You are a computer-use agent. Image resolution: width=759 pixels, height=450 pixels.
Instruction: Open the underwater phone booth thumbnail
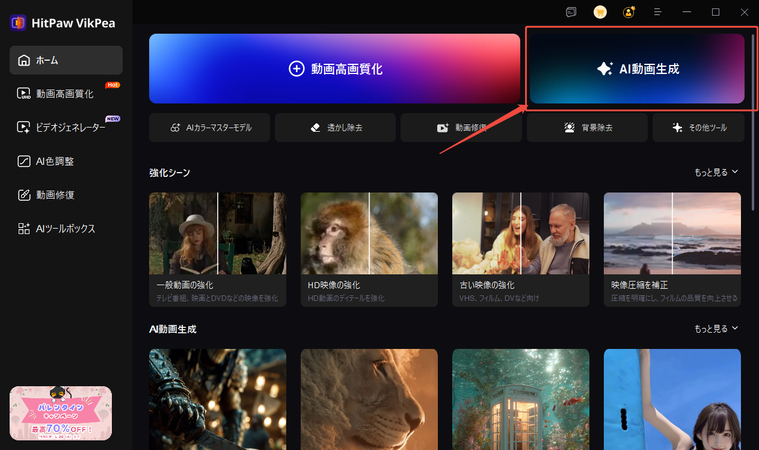tap(521, 399)
